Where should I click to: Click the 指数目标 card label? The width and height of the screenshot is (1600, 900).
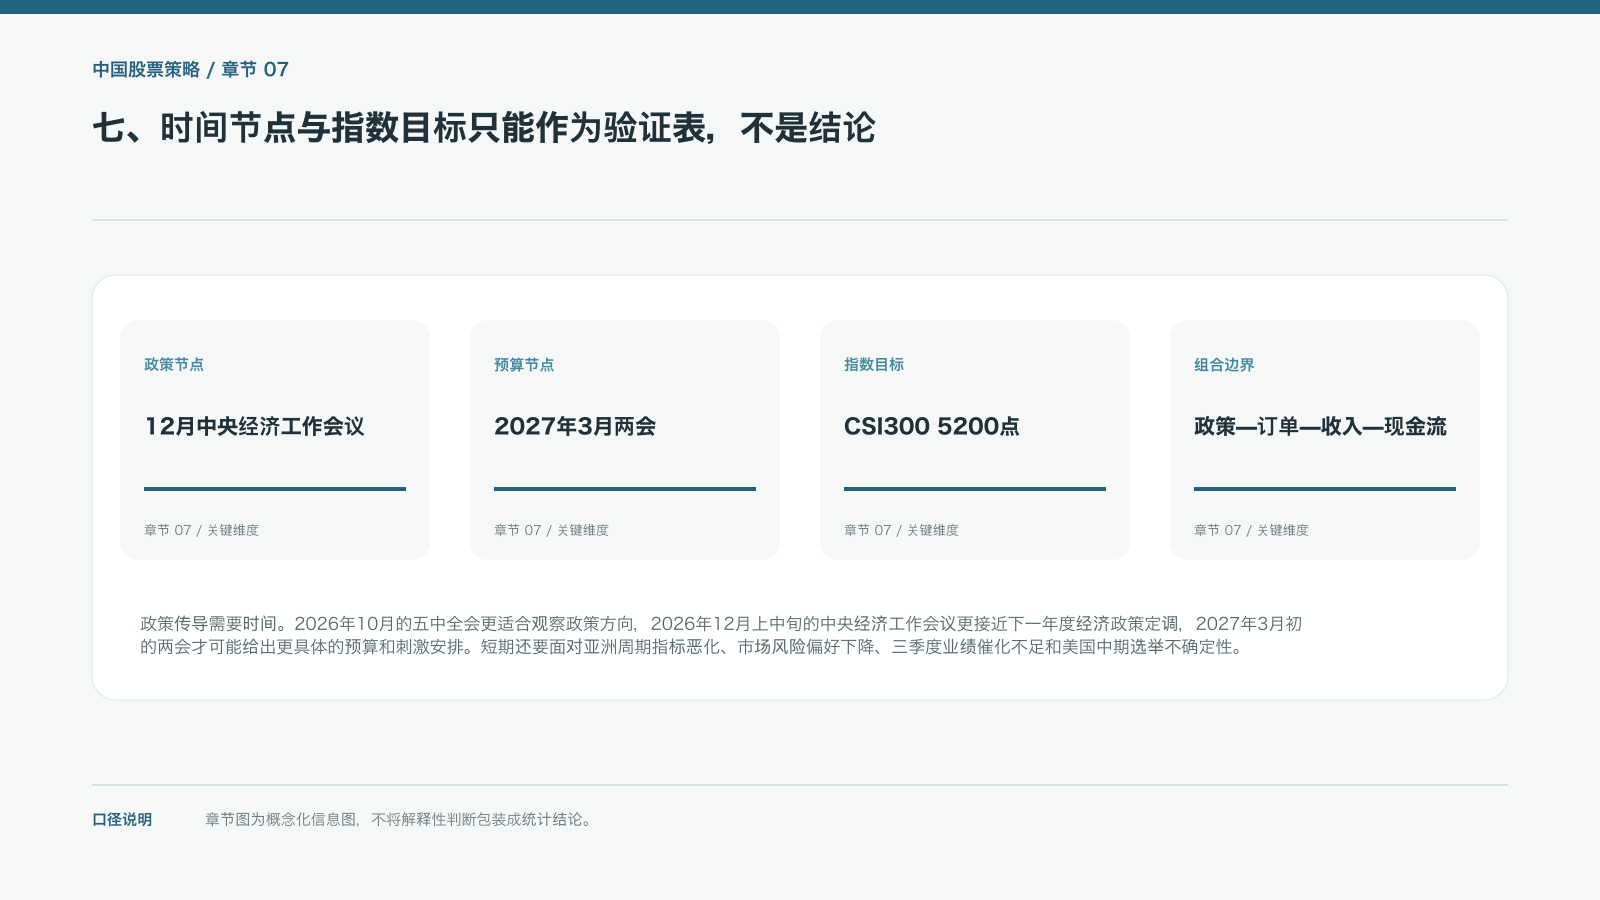click(874, 365)
